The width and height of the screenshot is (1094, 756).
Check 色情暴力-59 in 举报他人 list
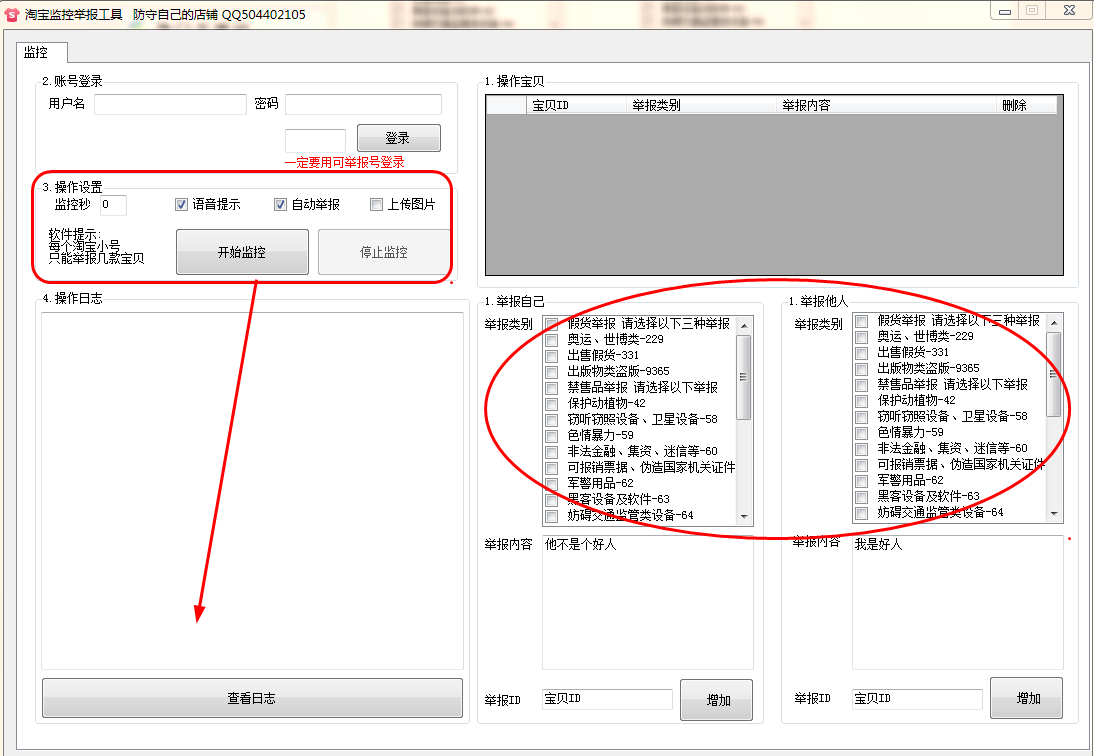coord(862,433)
